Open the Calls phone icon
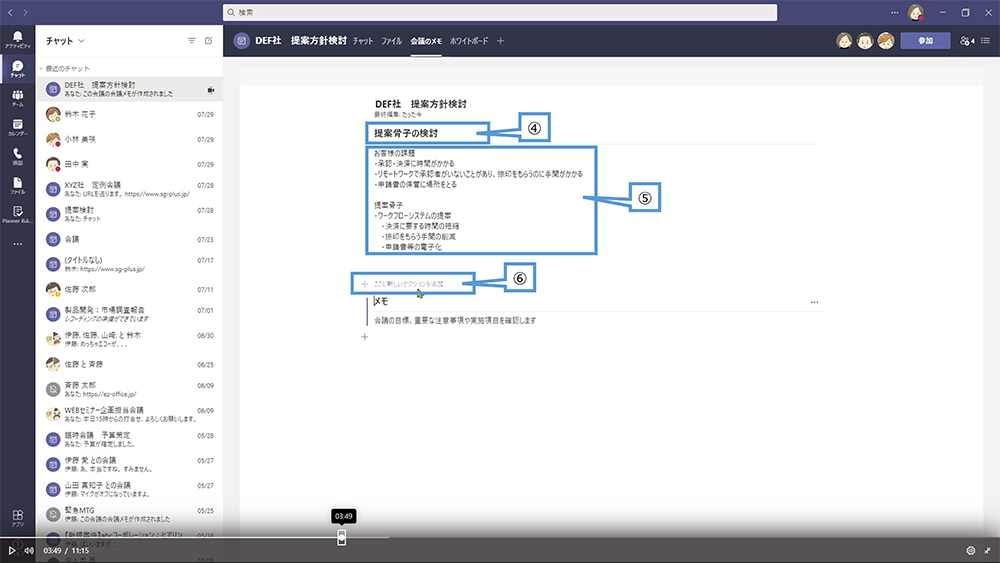 point(17,155)
